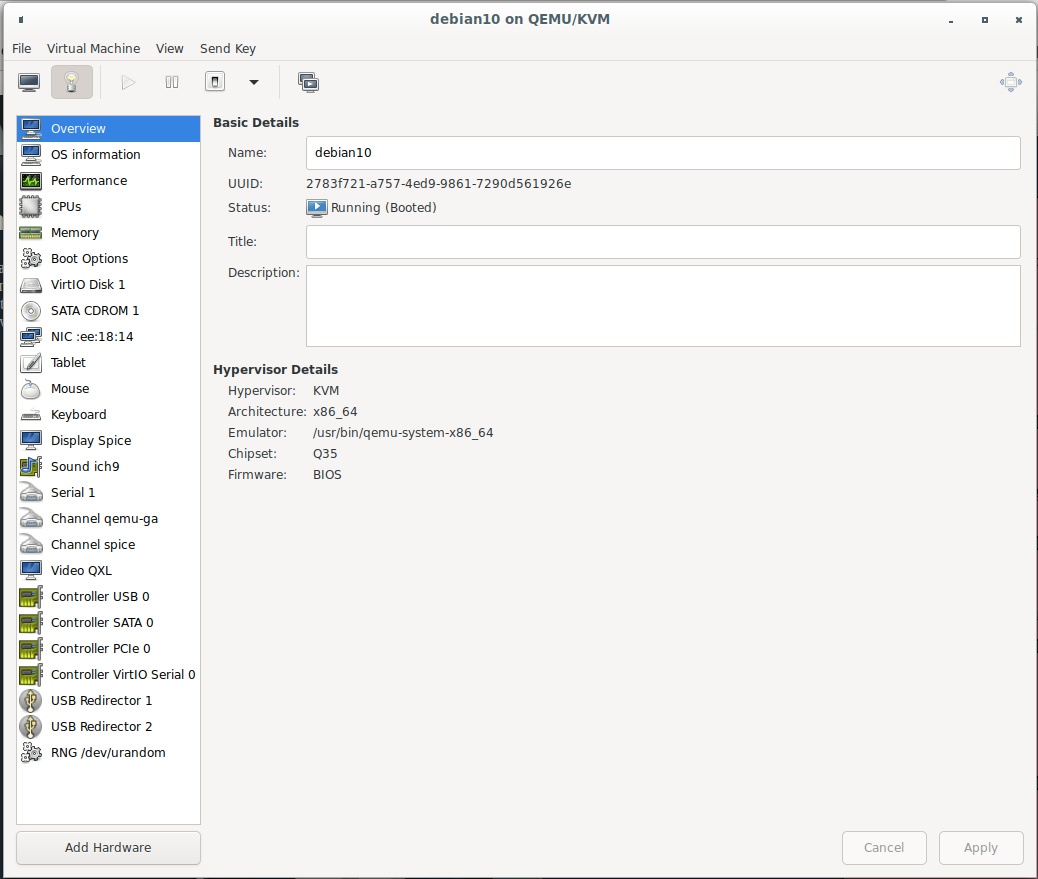The height and width of the screenshot is (879, 1038).
Task: Toggle the hardware details lightbulb view
Action: coord(71,82)
